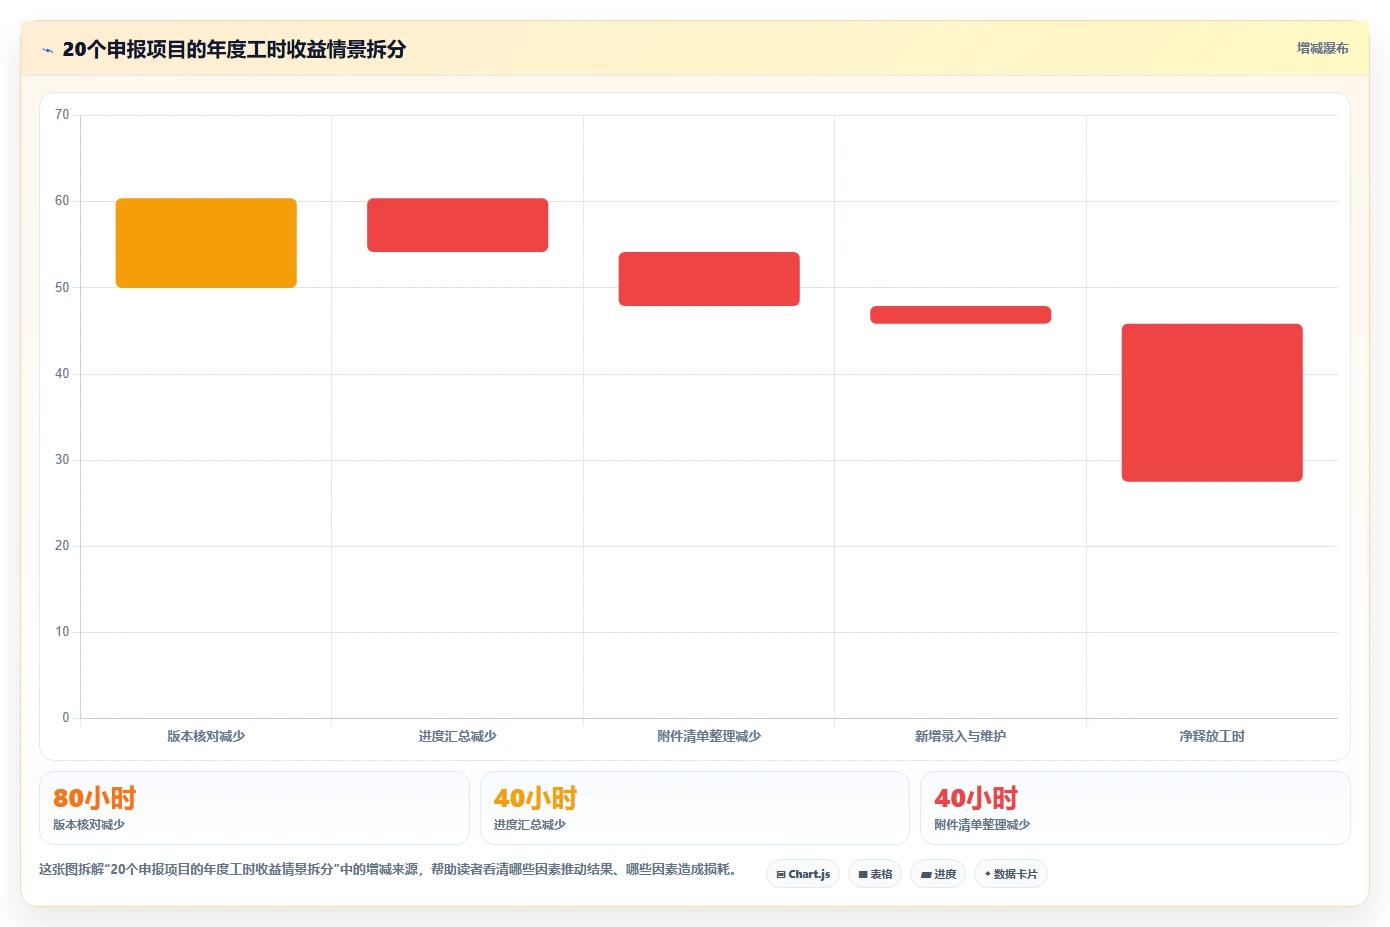Click the thin red 新增录入与维护 bar
Viewport: 1390px width, 927px height.
960,315
